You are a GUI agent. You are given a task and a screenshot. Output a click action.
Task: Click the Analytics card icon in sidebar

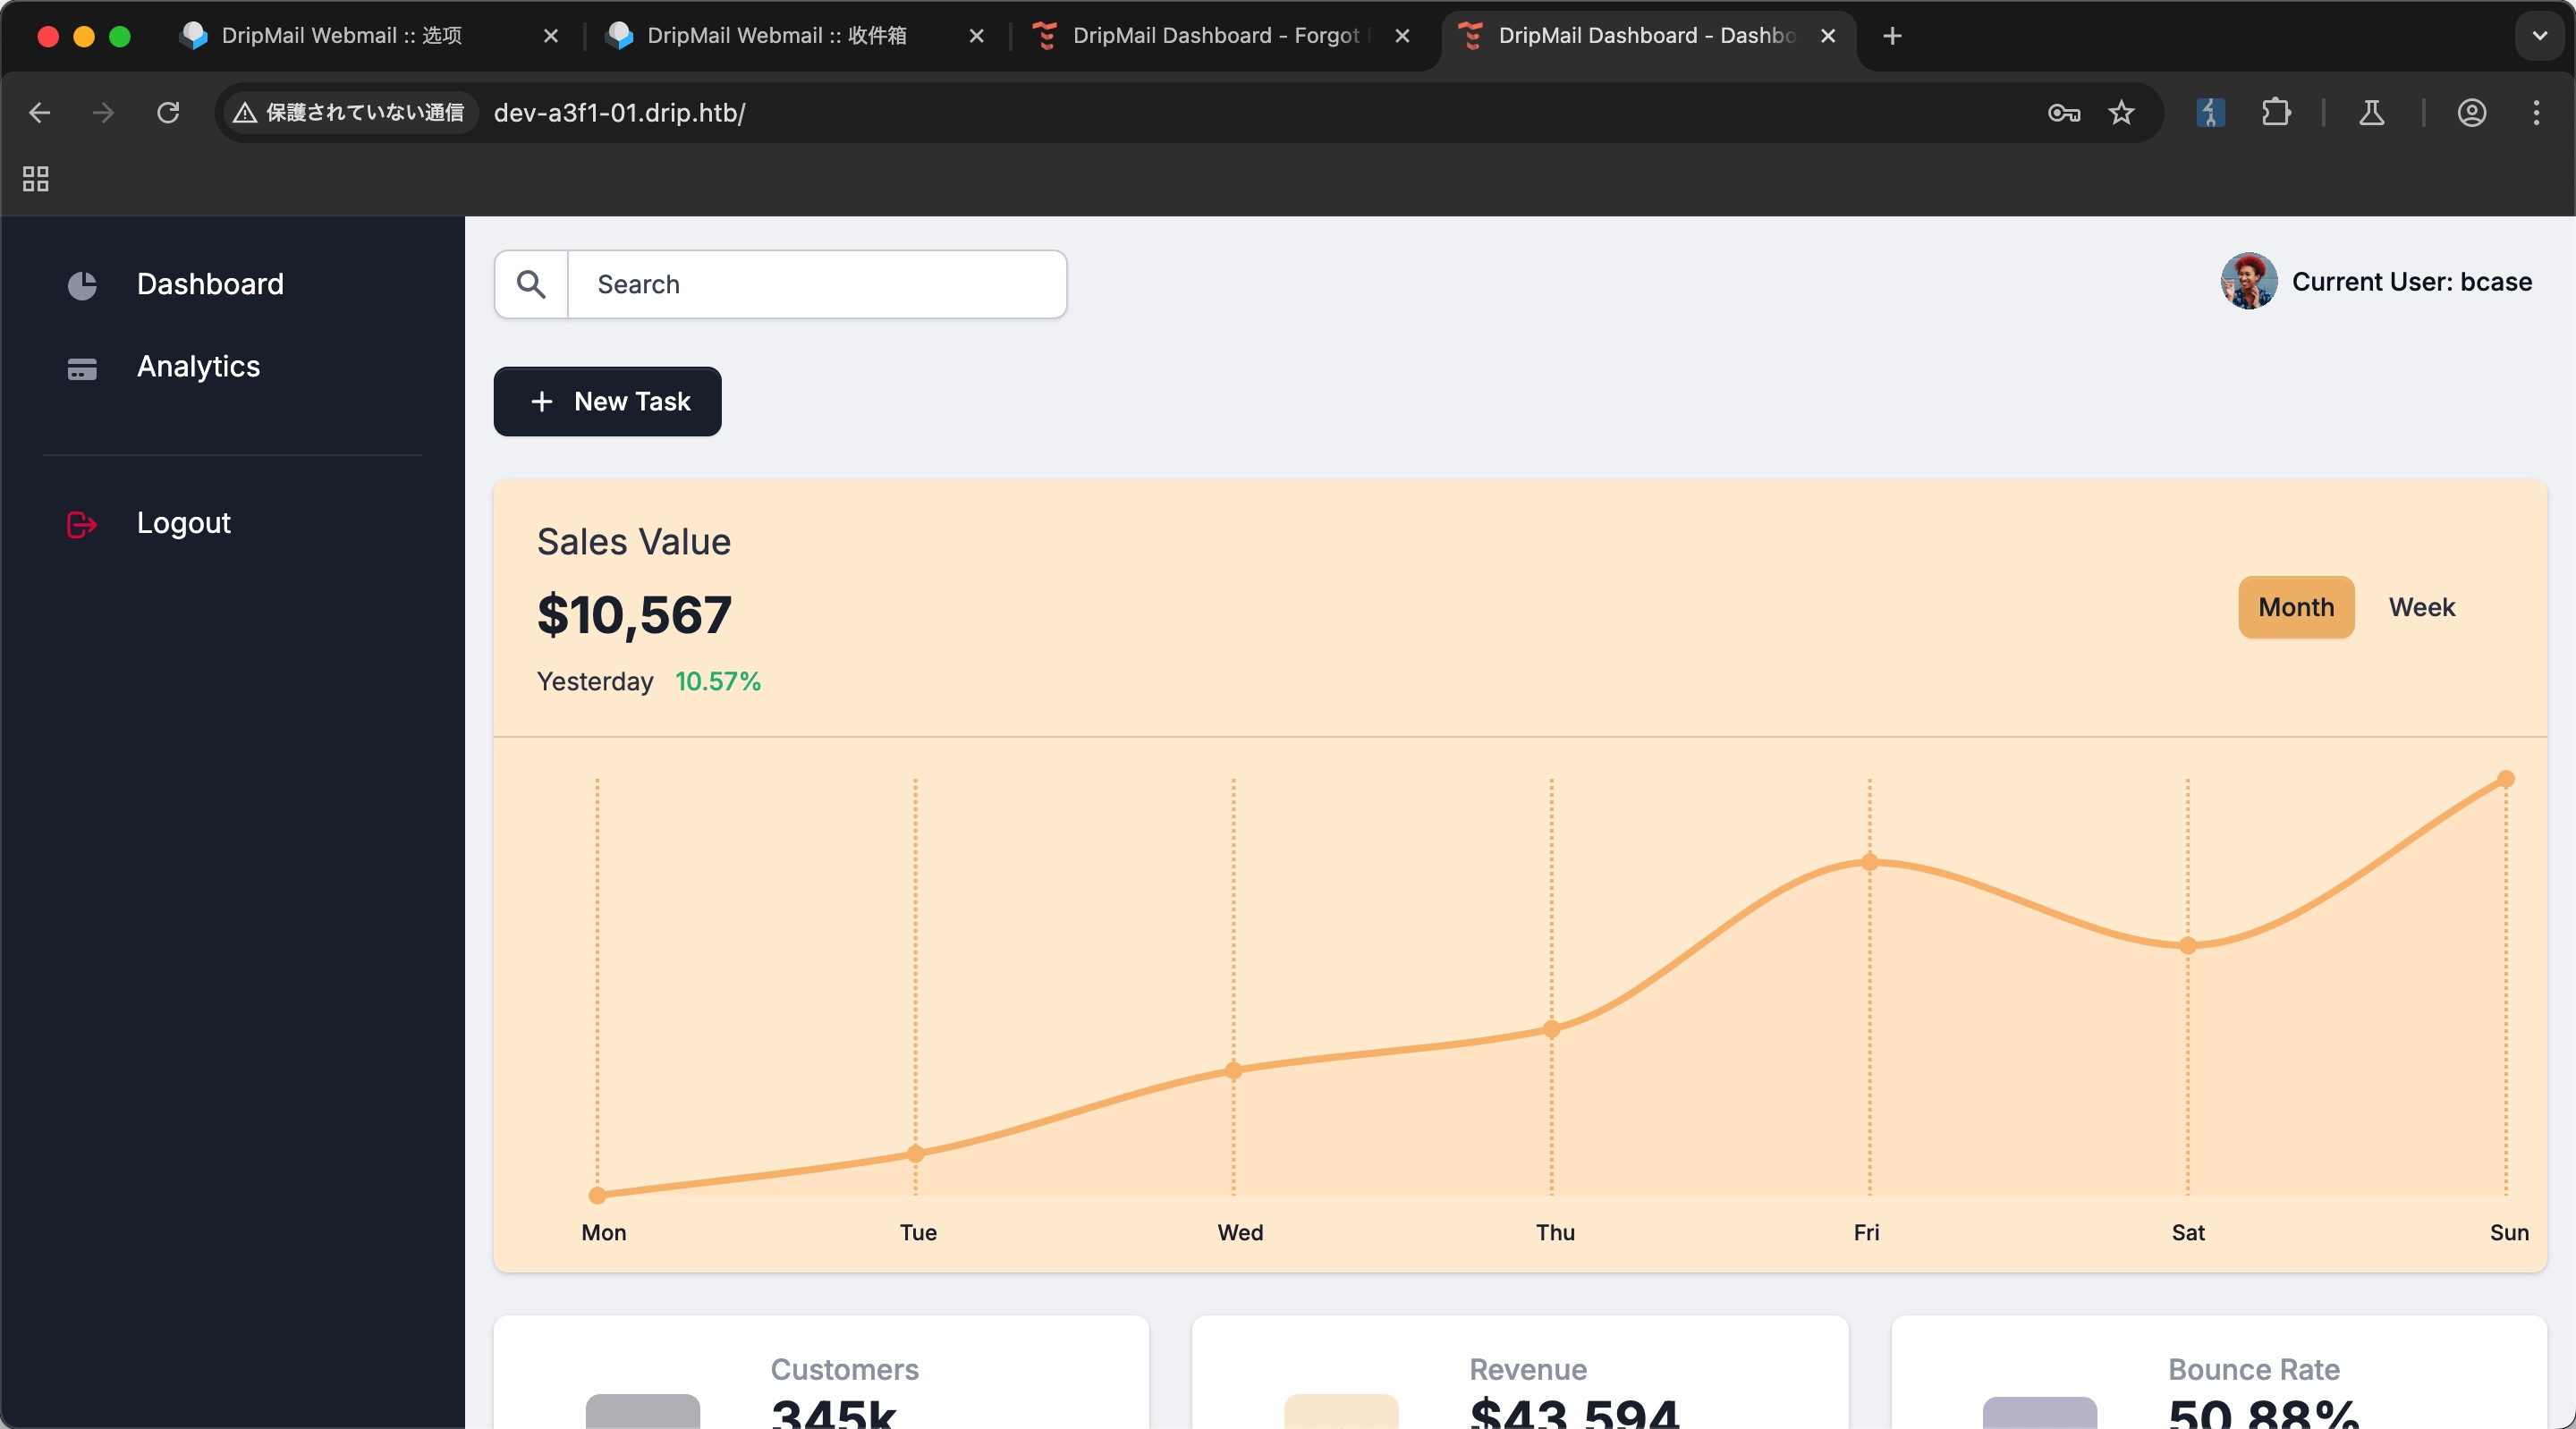coord(82,368)
